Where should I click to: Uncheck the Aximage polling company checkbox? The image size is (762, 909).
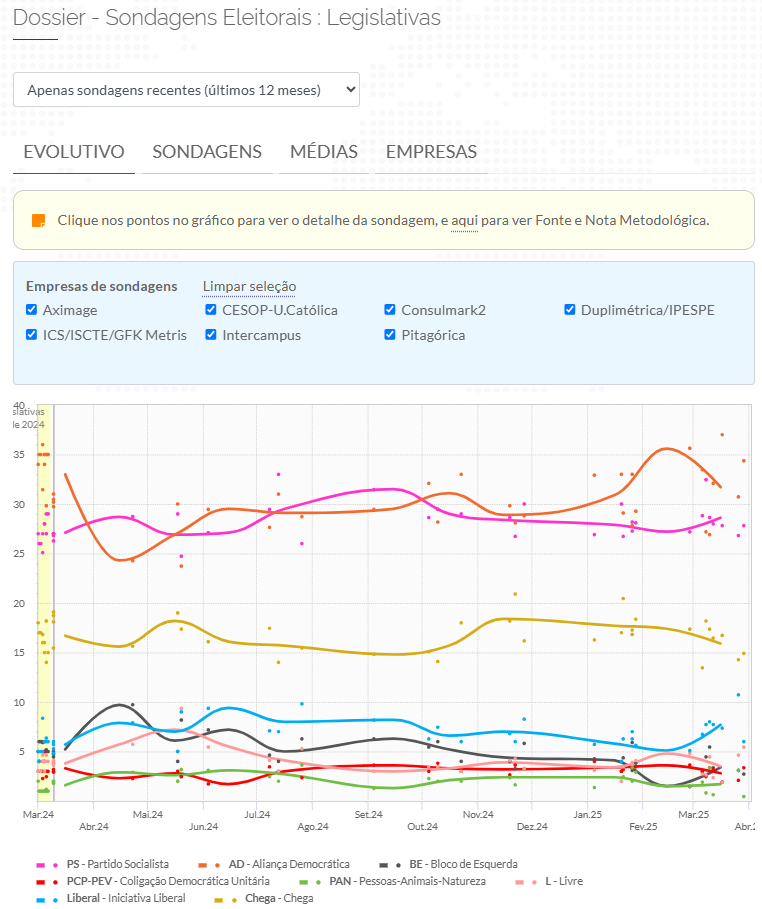(x=32, y=310)
